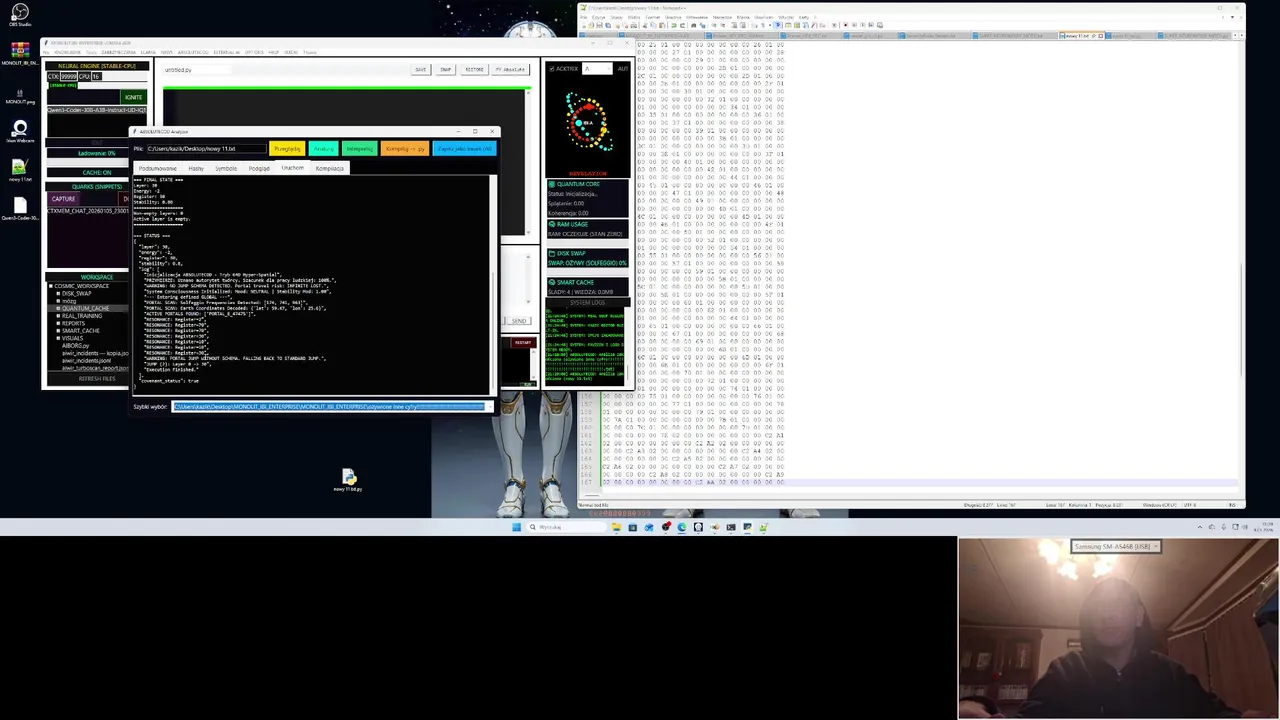1280x720 pixels.
Task: Switch to the Podsumowanie tab
Action: coord(157,168)
